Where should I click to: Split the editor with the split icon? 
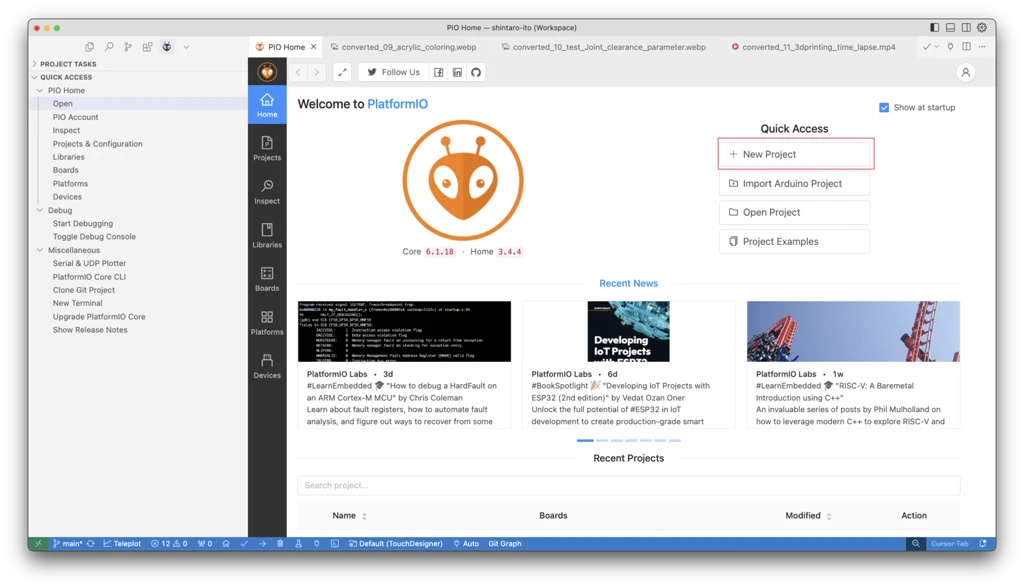967,47
